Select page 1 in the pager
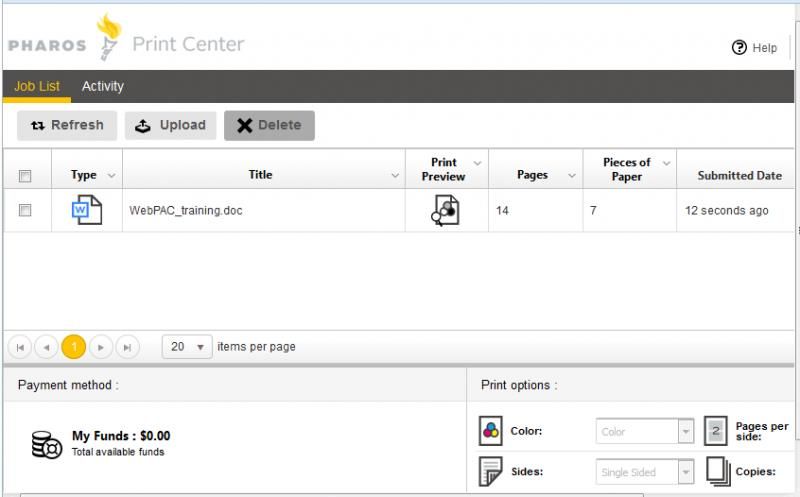The width and height of the screenshot is (800, 497). click(73, 347)
